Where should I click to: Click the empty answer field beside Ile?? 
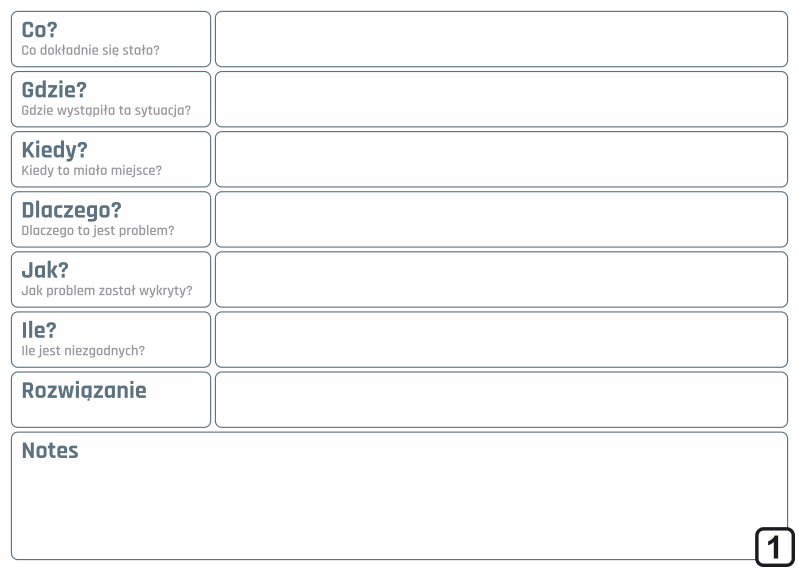(x=501, y=340)
